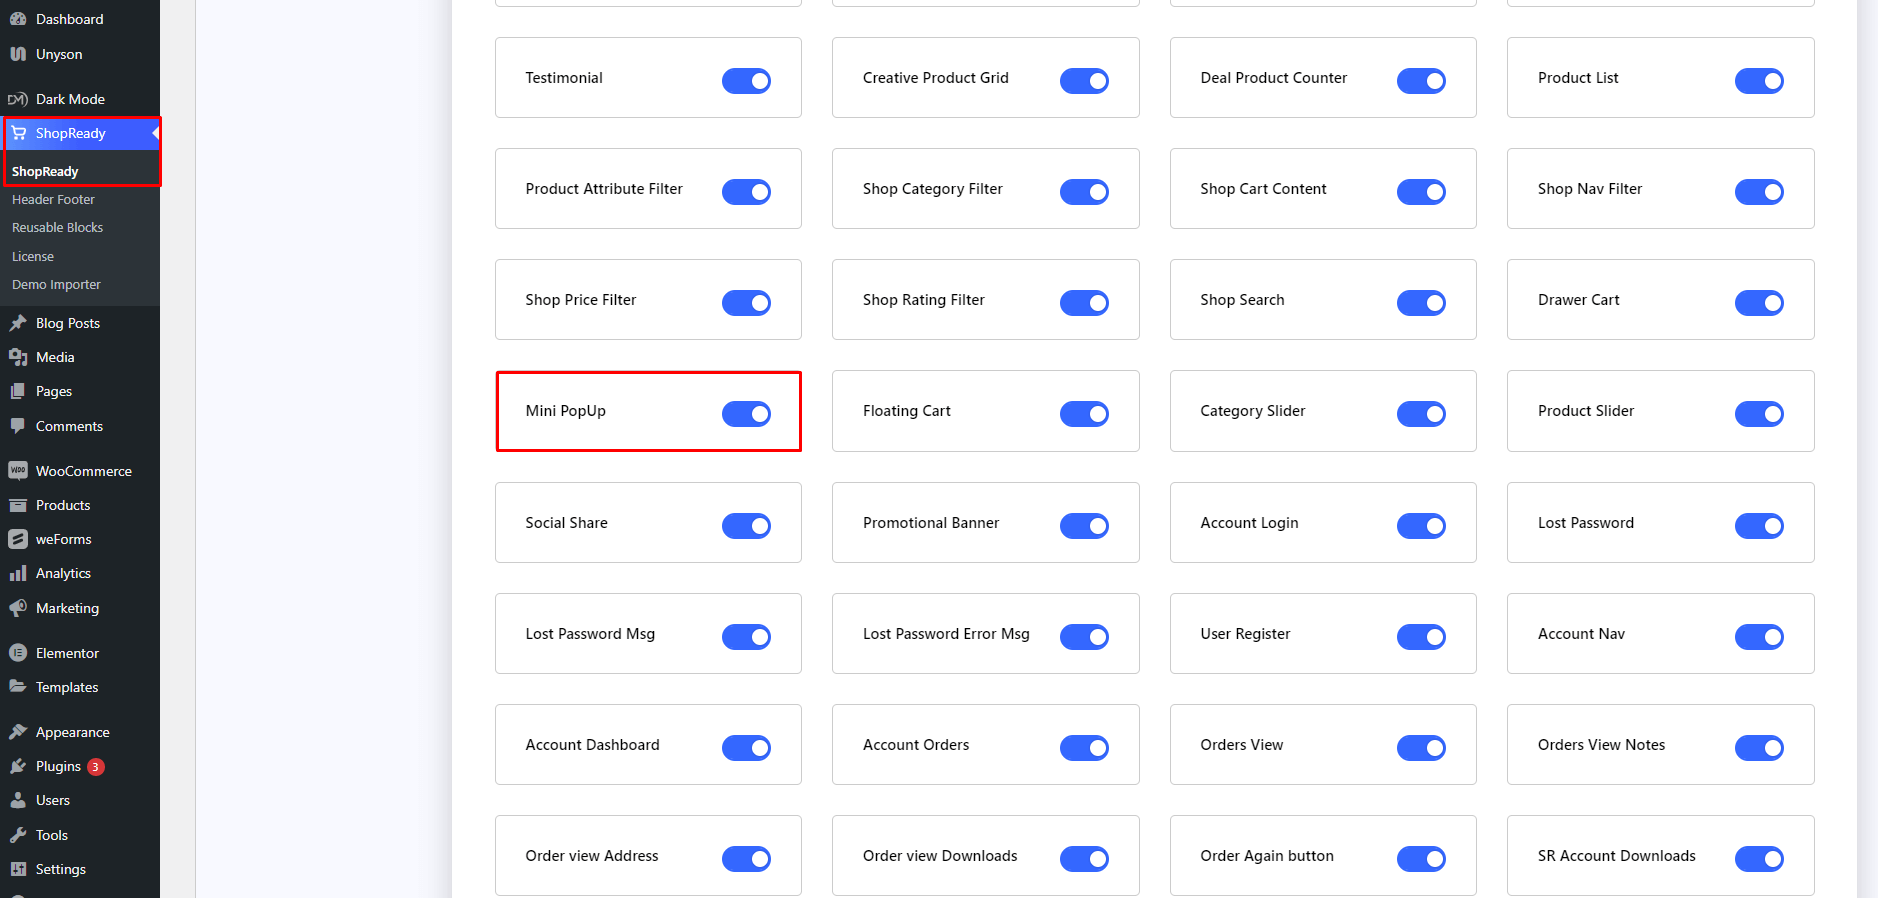Screen dimensions: 1878x898
Task: Click the Unyson sidebar icon
Action: coord(18,54)
